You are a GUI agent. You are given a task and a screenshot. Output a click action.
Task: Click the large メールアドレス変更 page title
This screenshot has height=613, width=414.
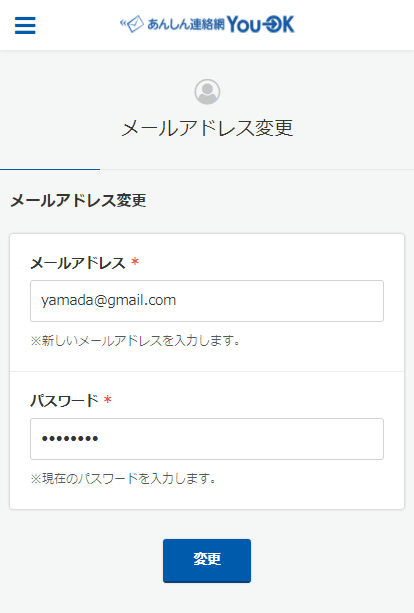click(x=207, y=128)
